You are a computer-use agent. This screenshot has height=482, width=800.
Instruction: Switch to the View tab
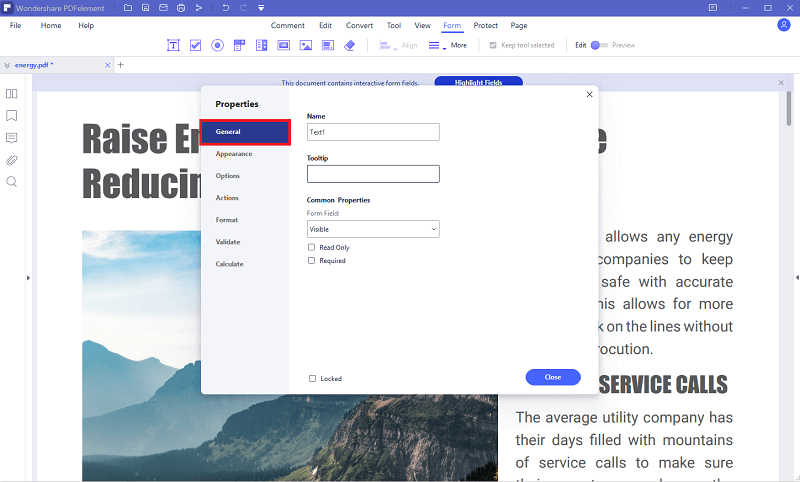pyautogui.click(x=422, y=26)
